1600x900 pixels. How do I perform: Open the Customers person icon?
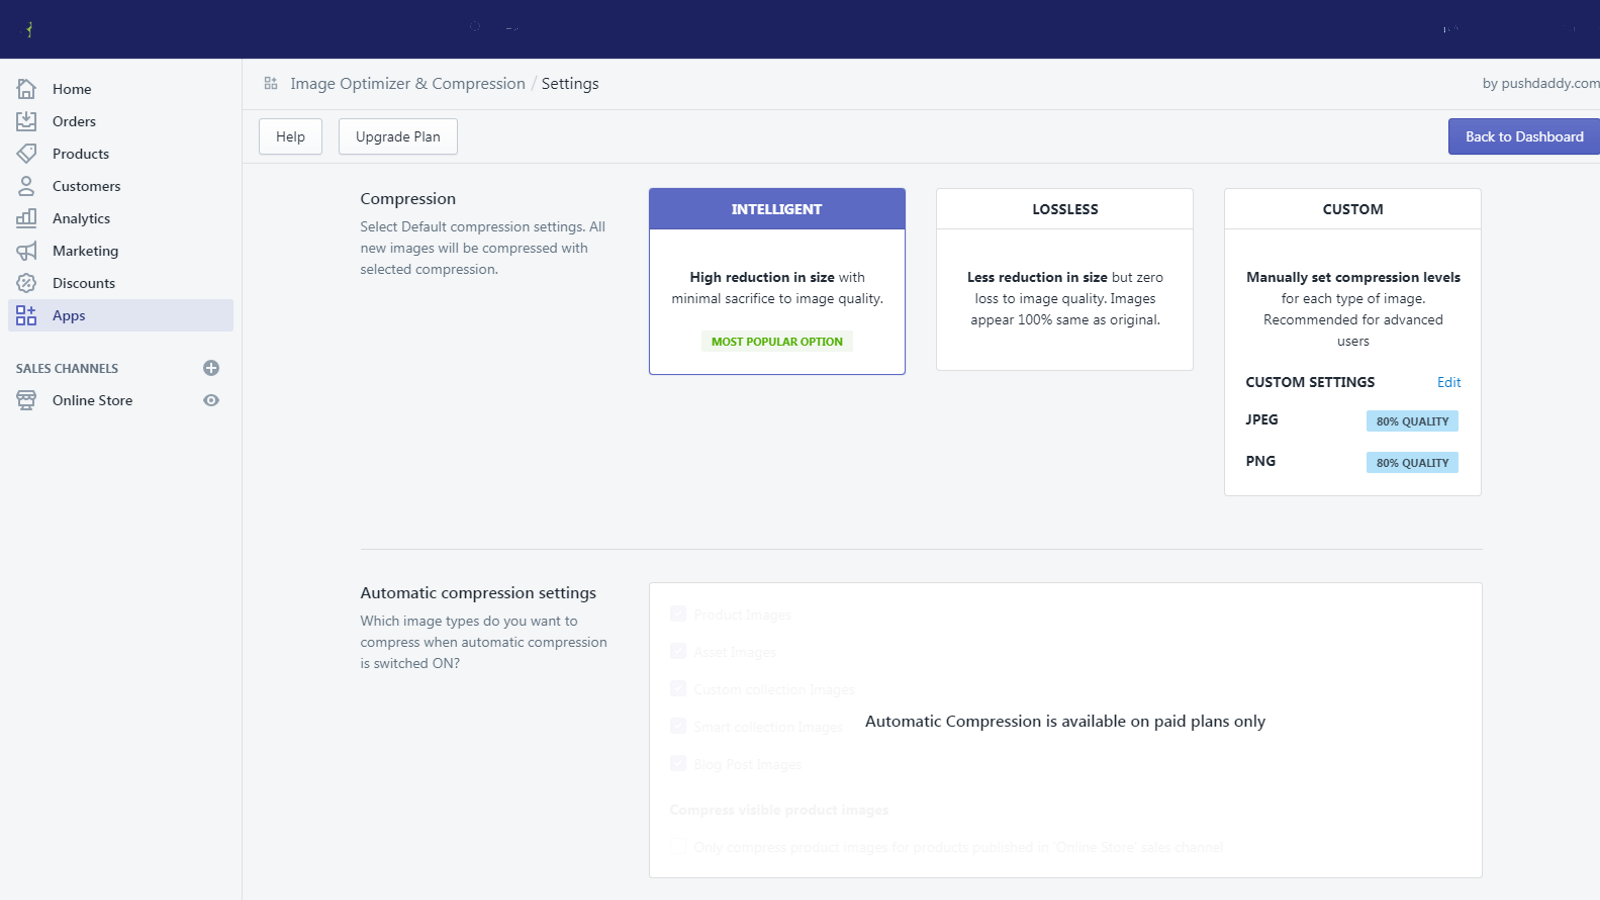tap(26, 186)
